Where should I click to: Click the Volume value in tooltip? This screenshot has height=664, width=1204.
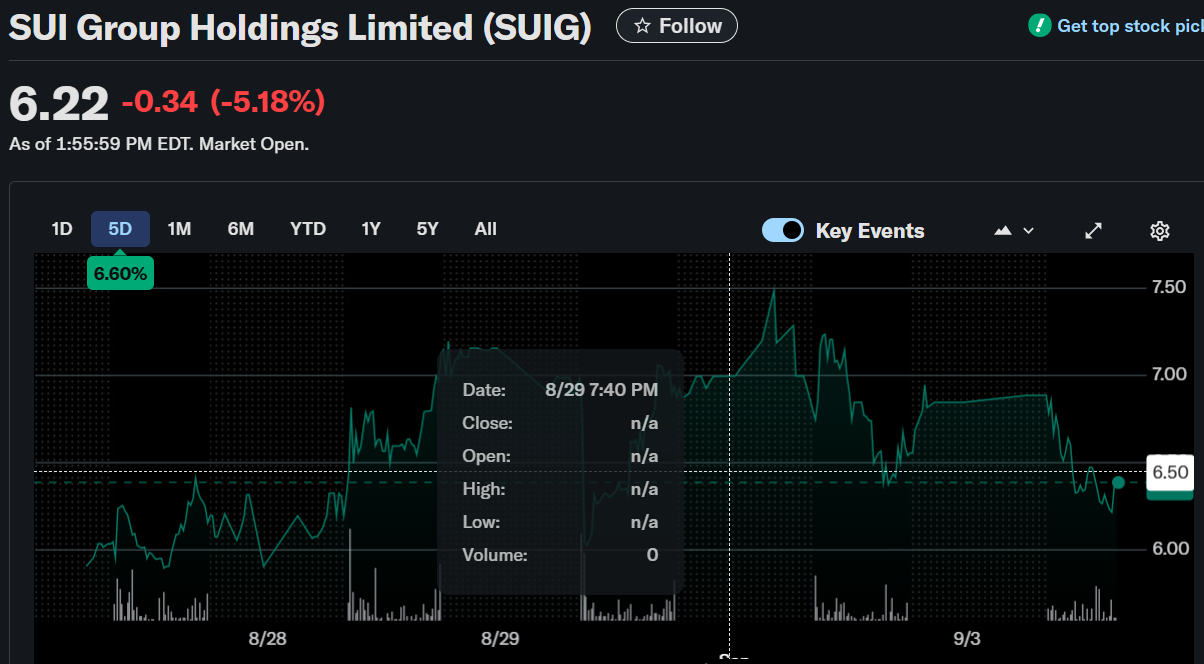(652, 555)
